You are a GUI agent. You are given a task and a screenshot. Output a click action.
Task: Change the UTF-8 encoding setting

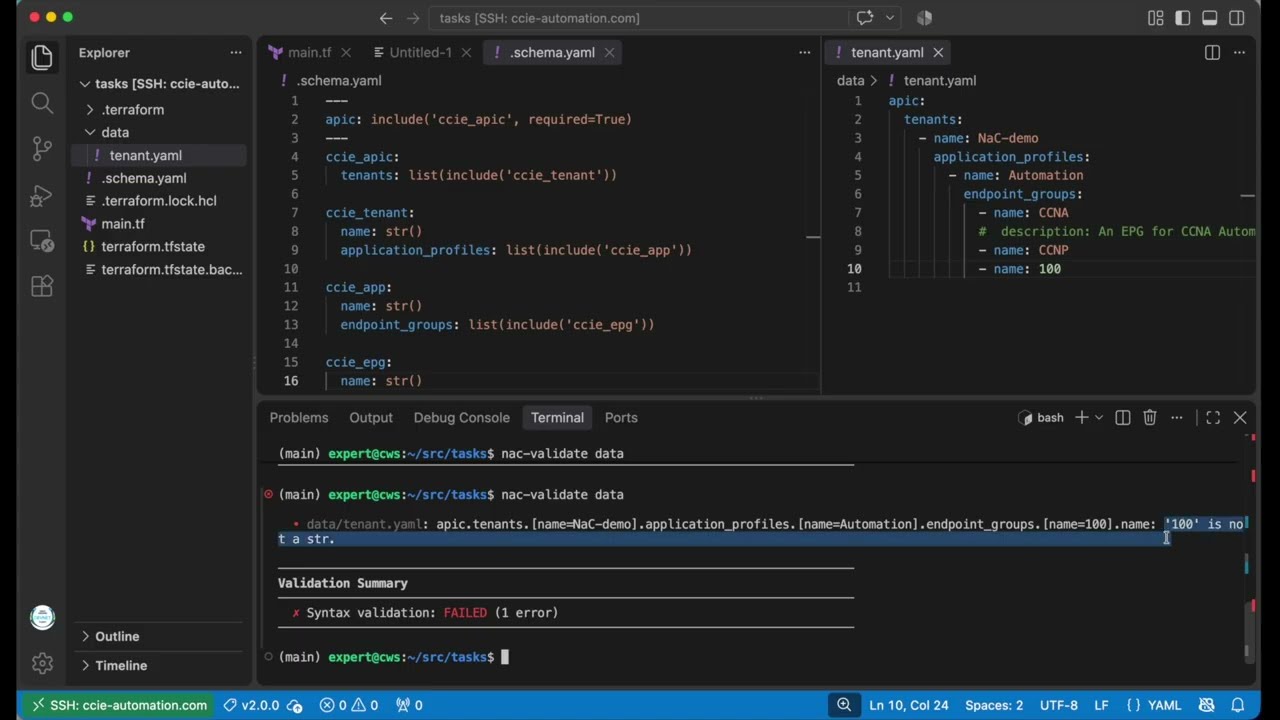coord(1059,705)
